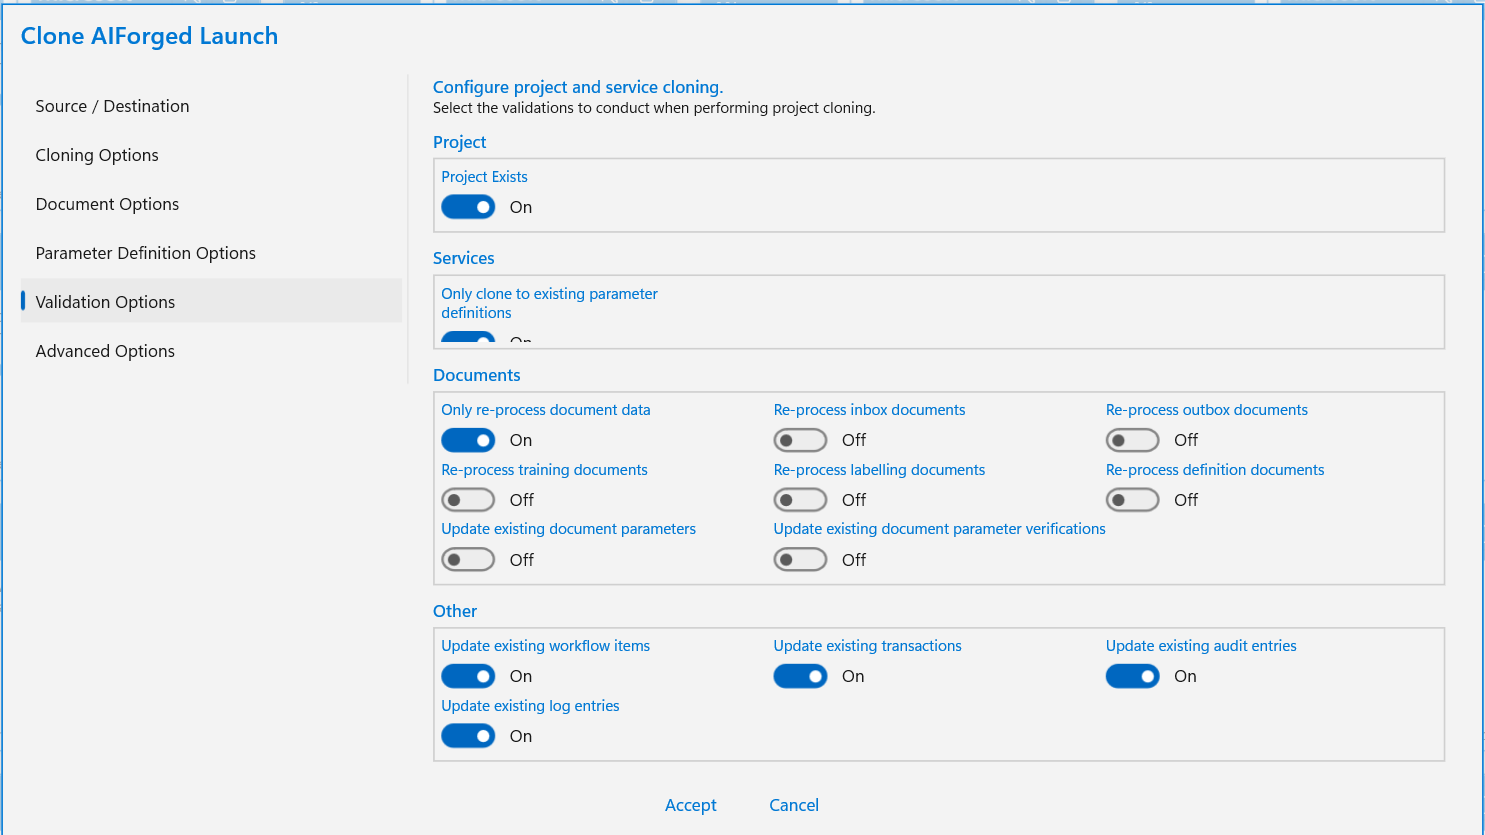Go to Cloning Options page
Viewport: 1485px width, 835px height.
click(211, 155)
